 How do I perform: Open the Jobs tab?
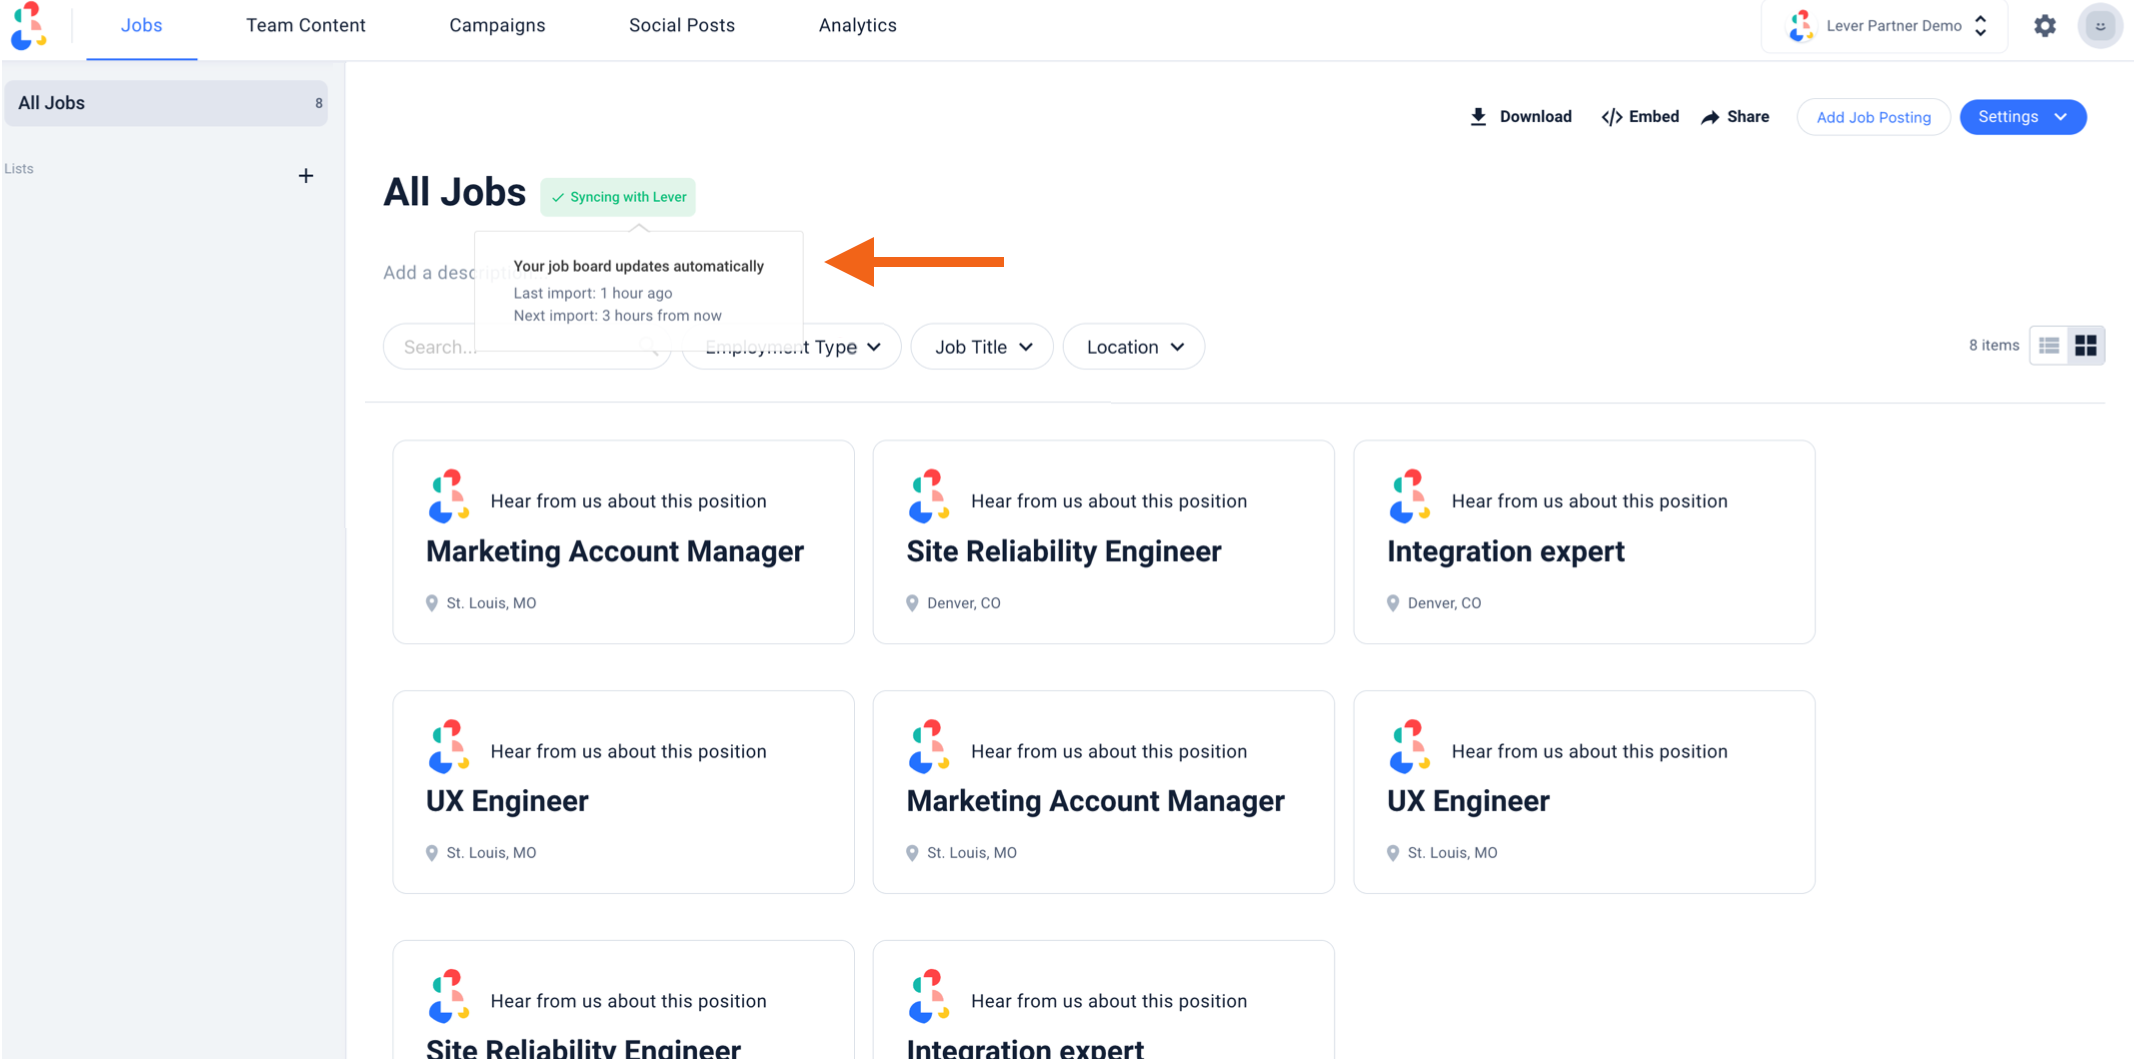(x=141, y=26)
